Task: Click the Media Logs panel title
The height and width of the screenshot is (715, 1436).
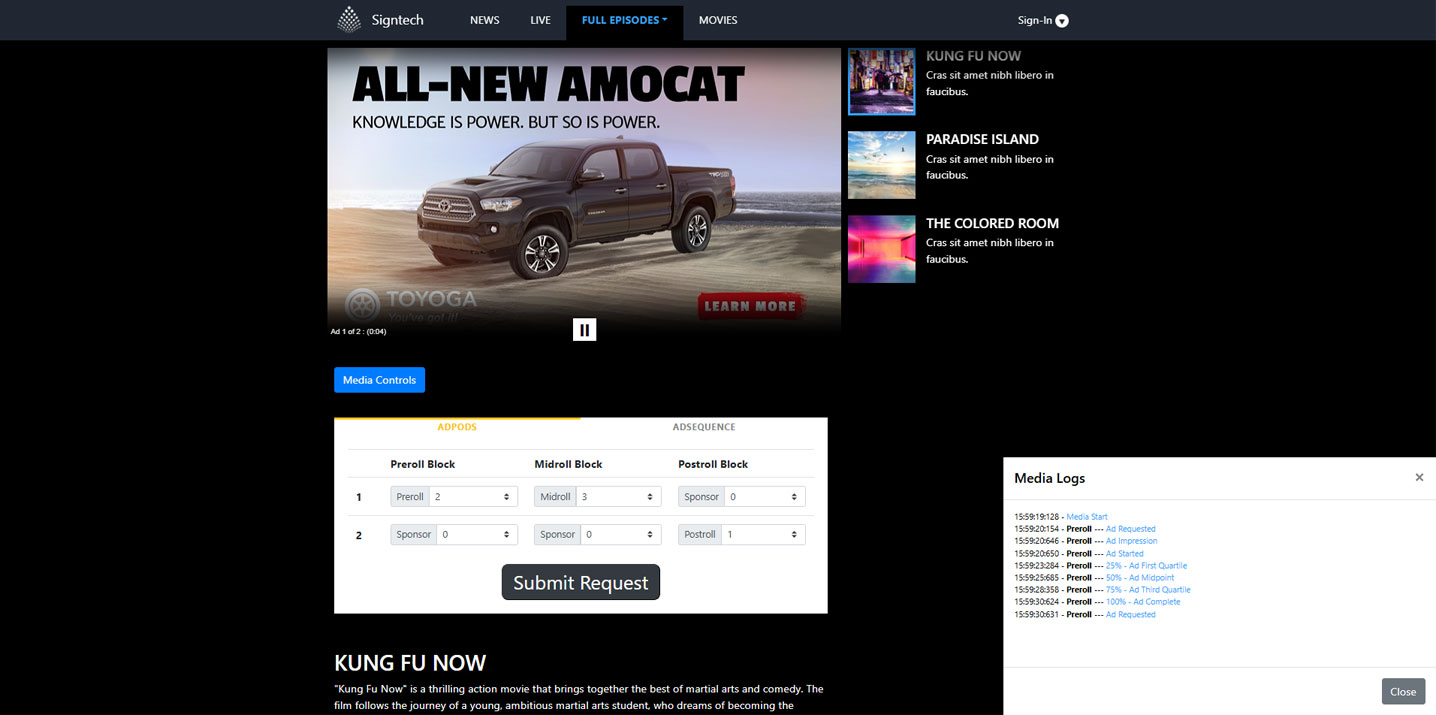Action: tap(1049, 478)
